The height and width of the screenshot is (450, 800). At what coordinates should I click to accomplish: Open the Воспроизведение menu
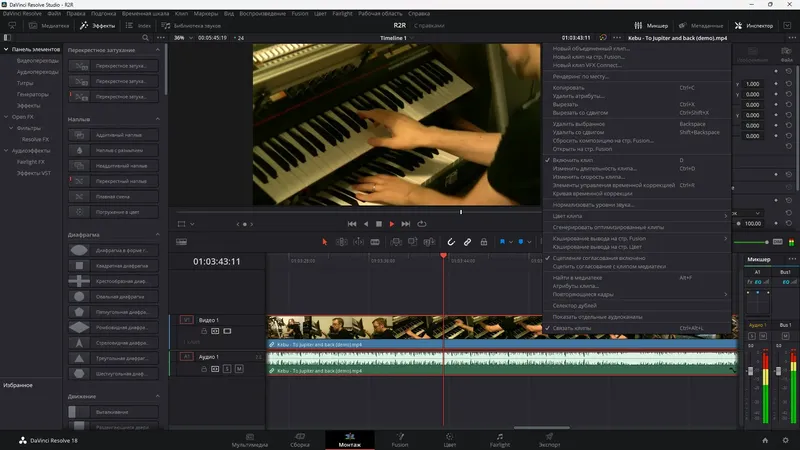[x=262, y=14]
